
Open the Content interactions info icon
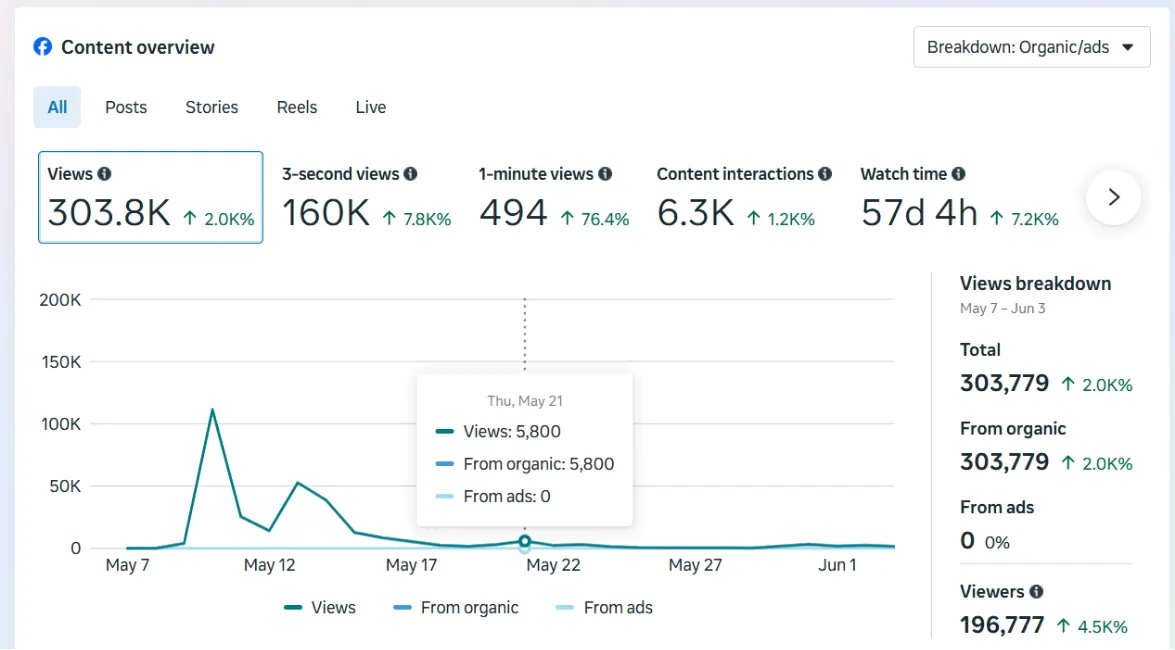(825, 174)
